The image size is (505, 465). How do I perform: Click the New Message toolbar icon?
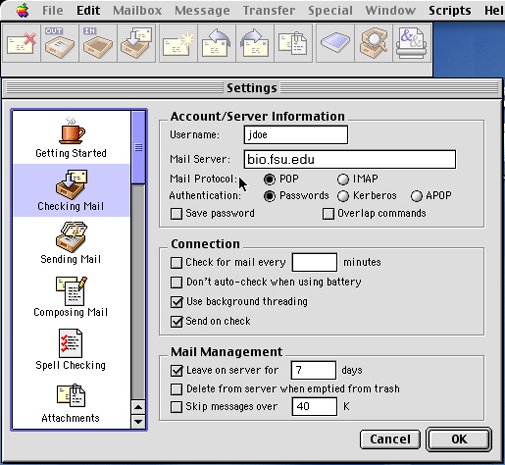tap(178, 43)
